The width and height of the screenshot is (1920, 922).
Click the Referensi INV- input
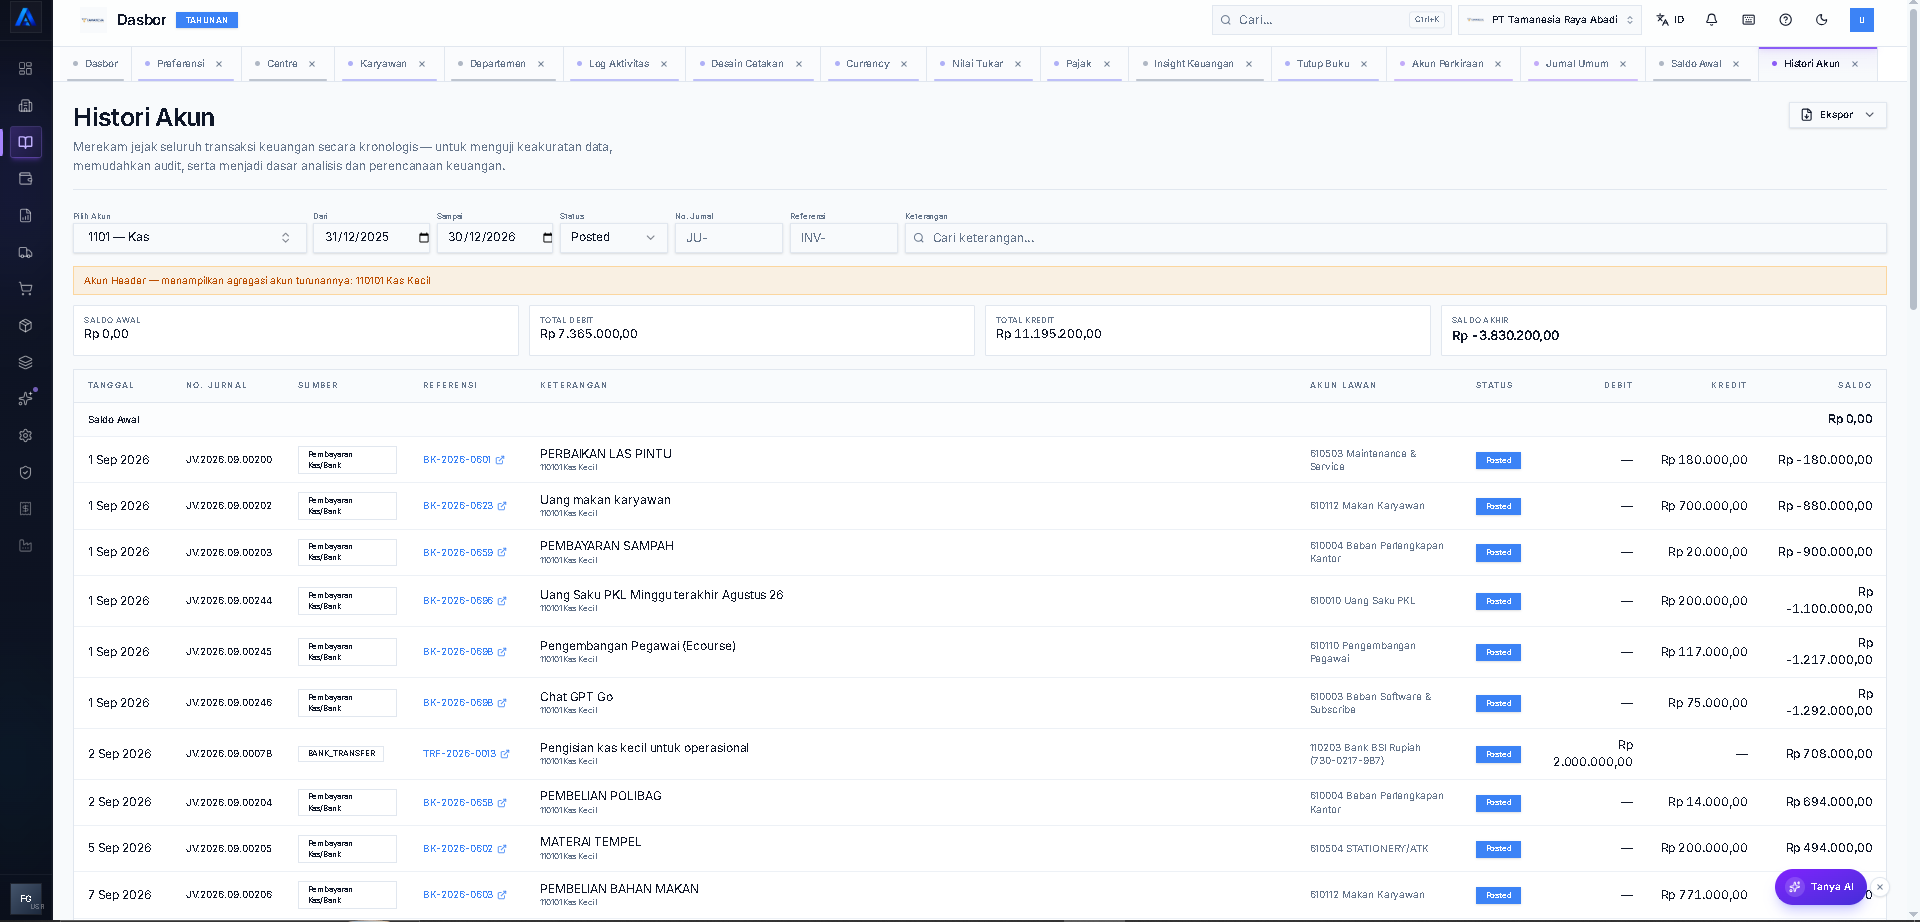[844, 238]
